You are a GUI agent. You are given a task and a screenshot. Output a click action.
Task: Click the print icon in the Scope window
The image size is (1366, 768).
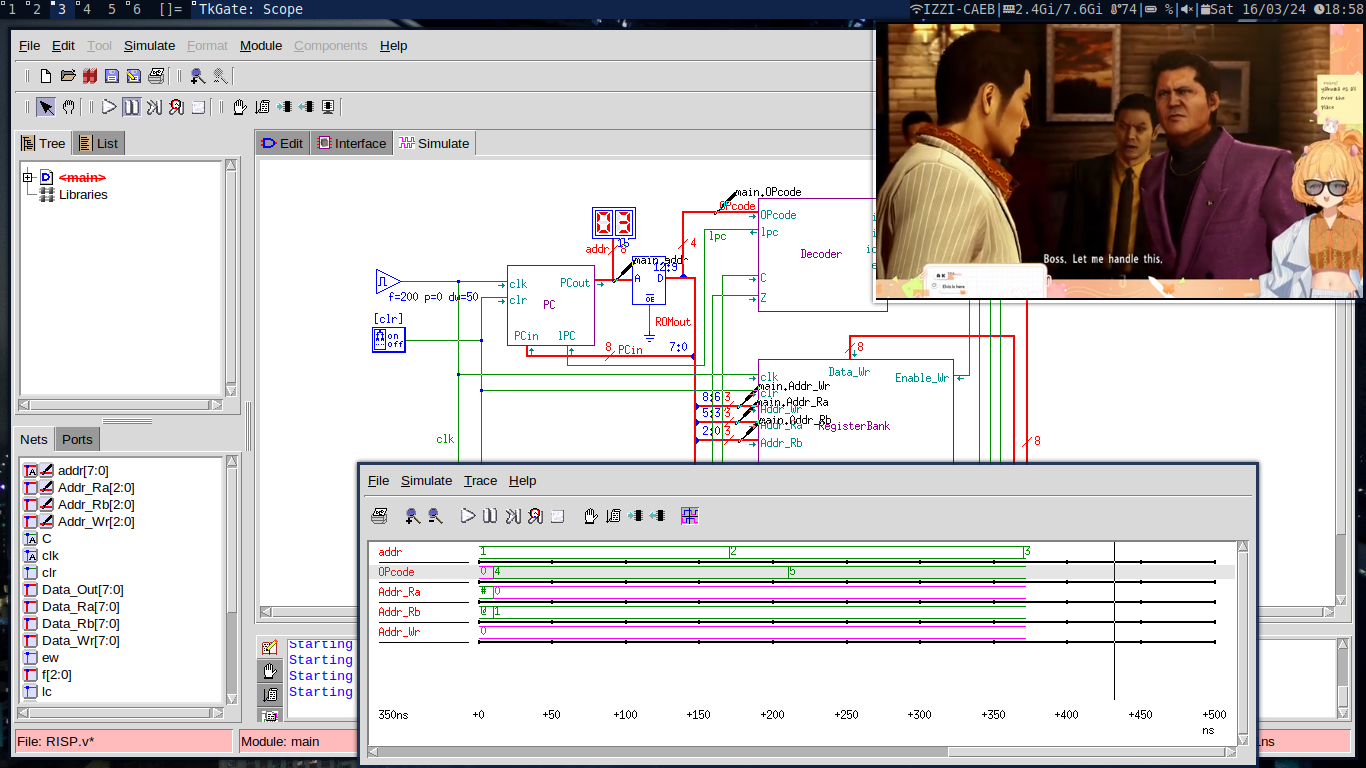379,516
